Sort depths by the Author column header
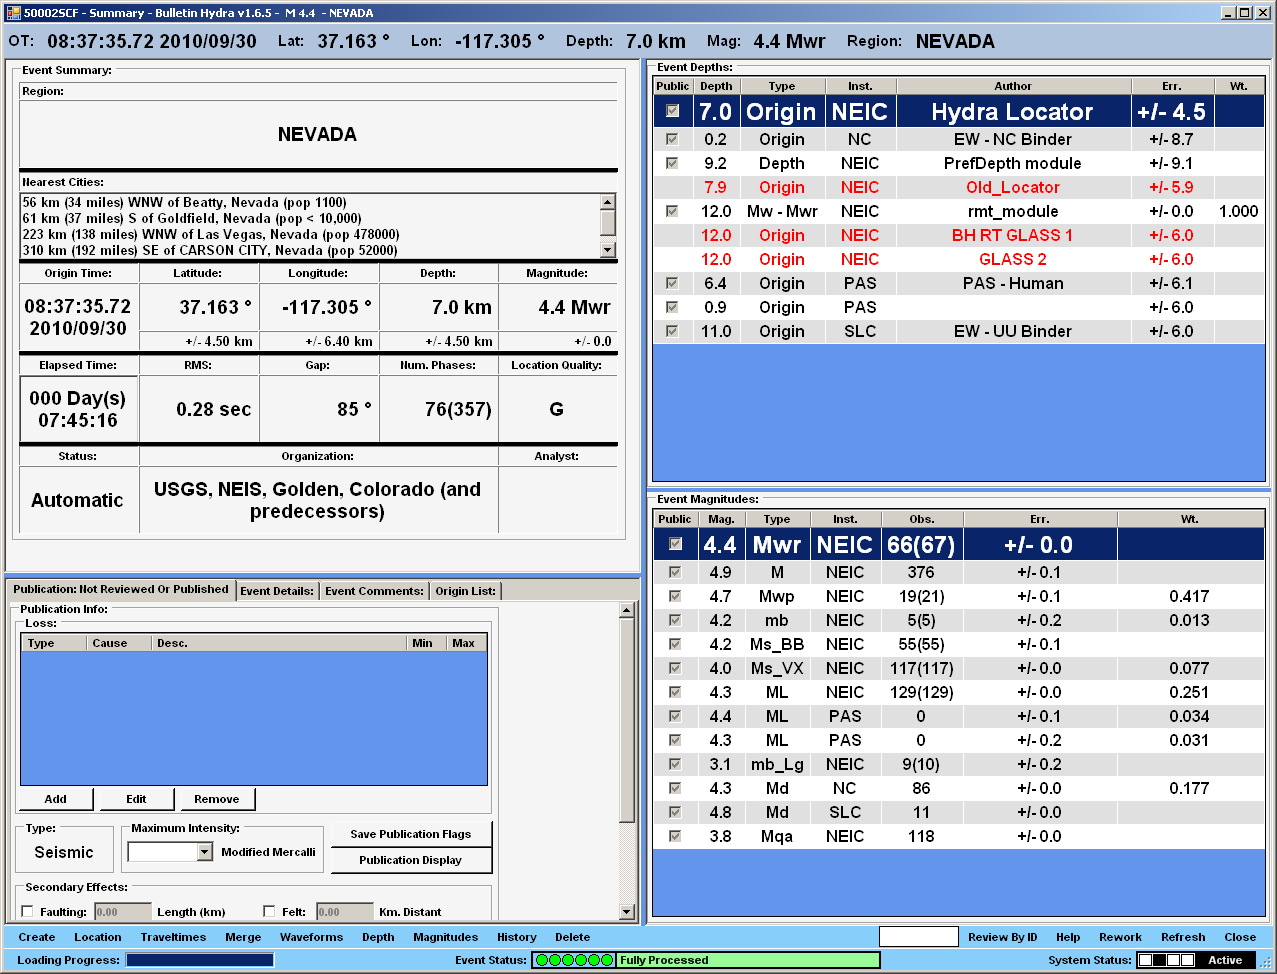 1013,86
